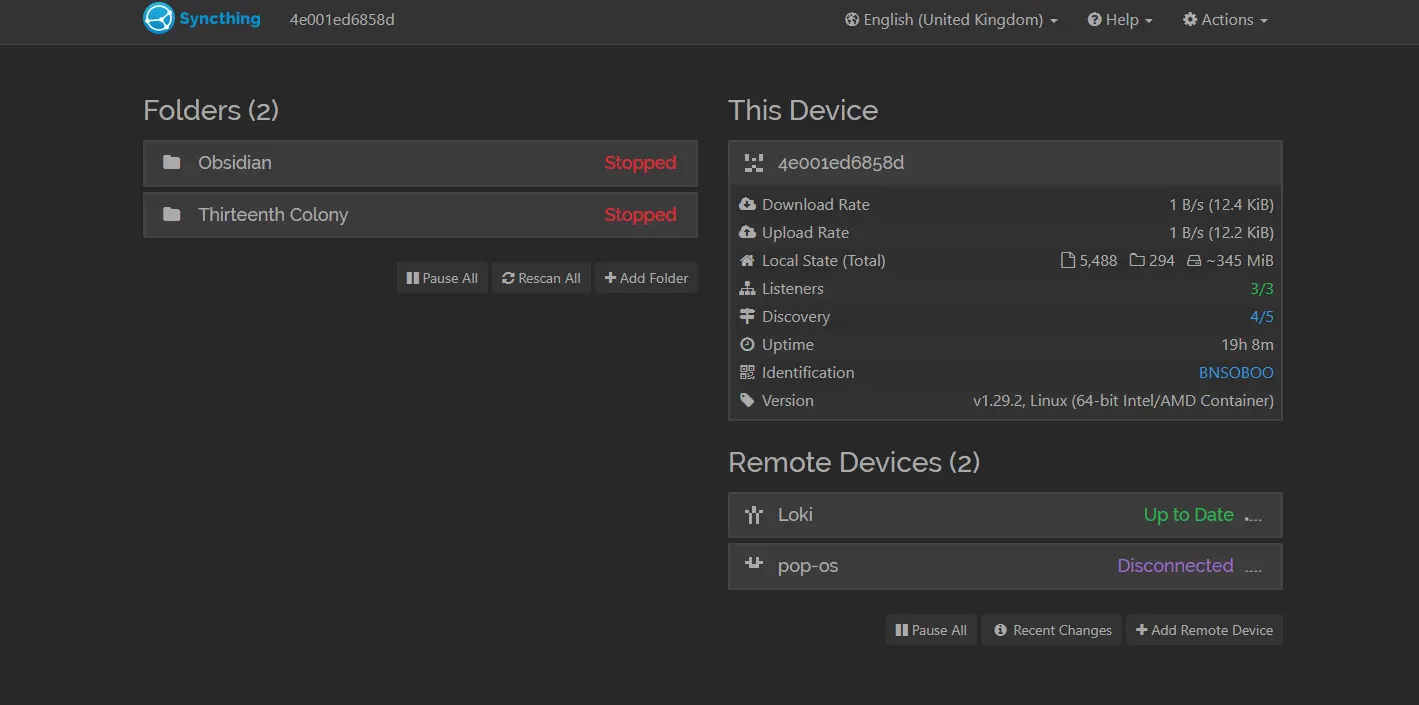
Task: Open the BNSOBOO identification link
Action: tap(1236, 372)
